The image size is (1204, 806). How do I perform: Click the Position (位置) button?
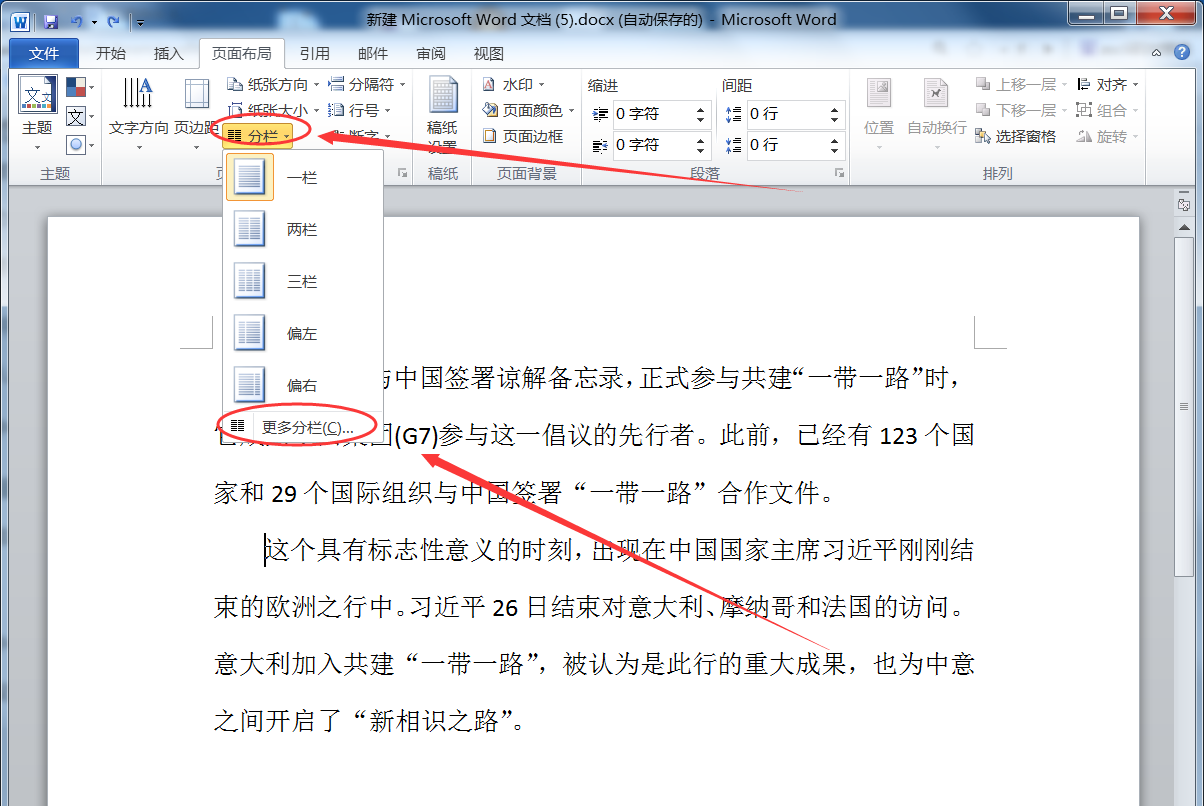point(879,113)
